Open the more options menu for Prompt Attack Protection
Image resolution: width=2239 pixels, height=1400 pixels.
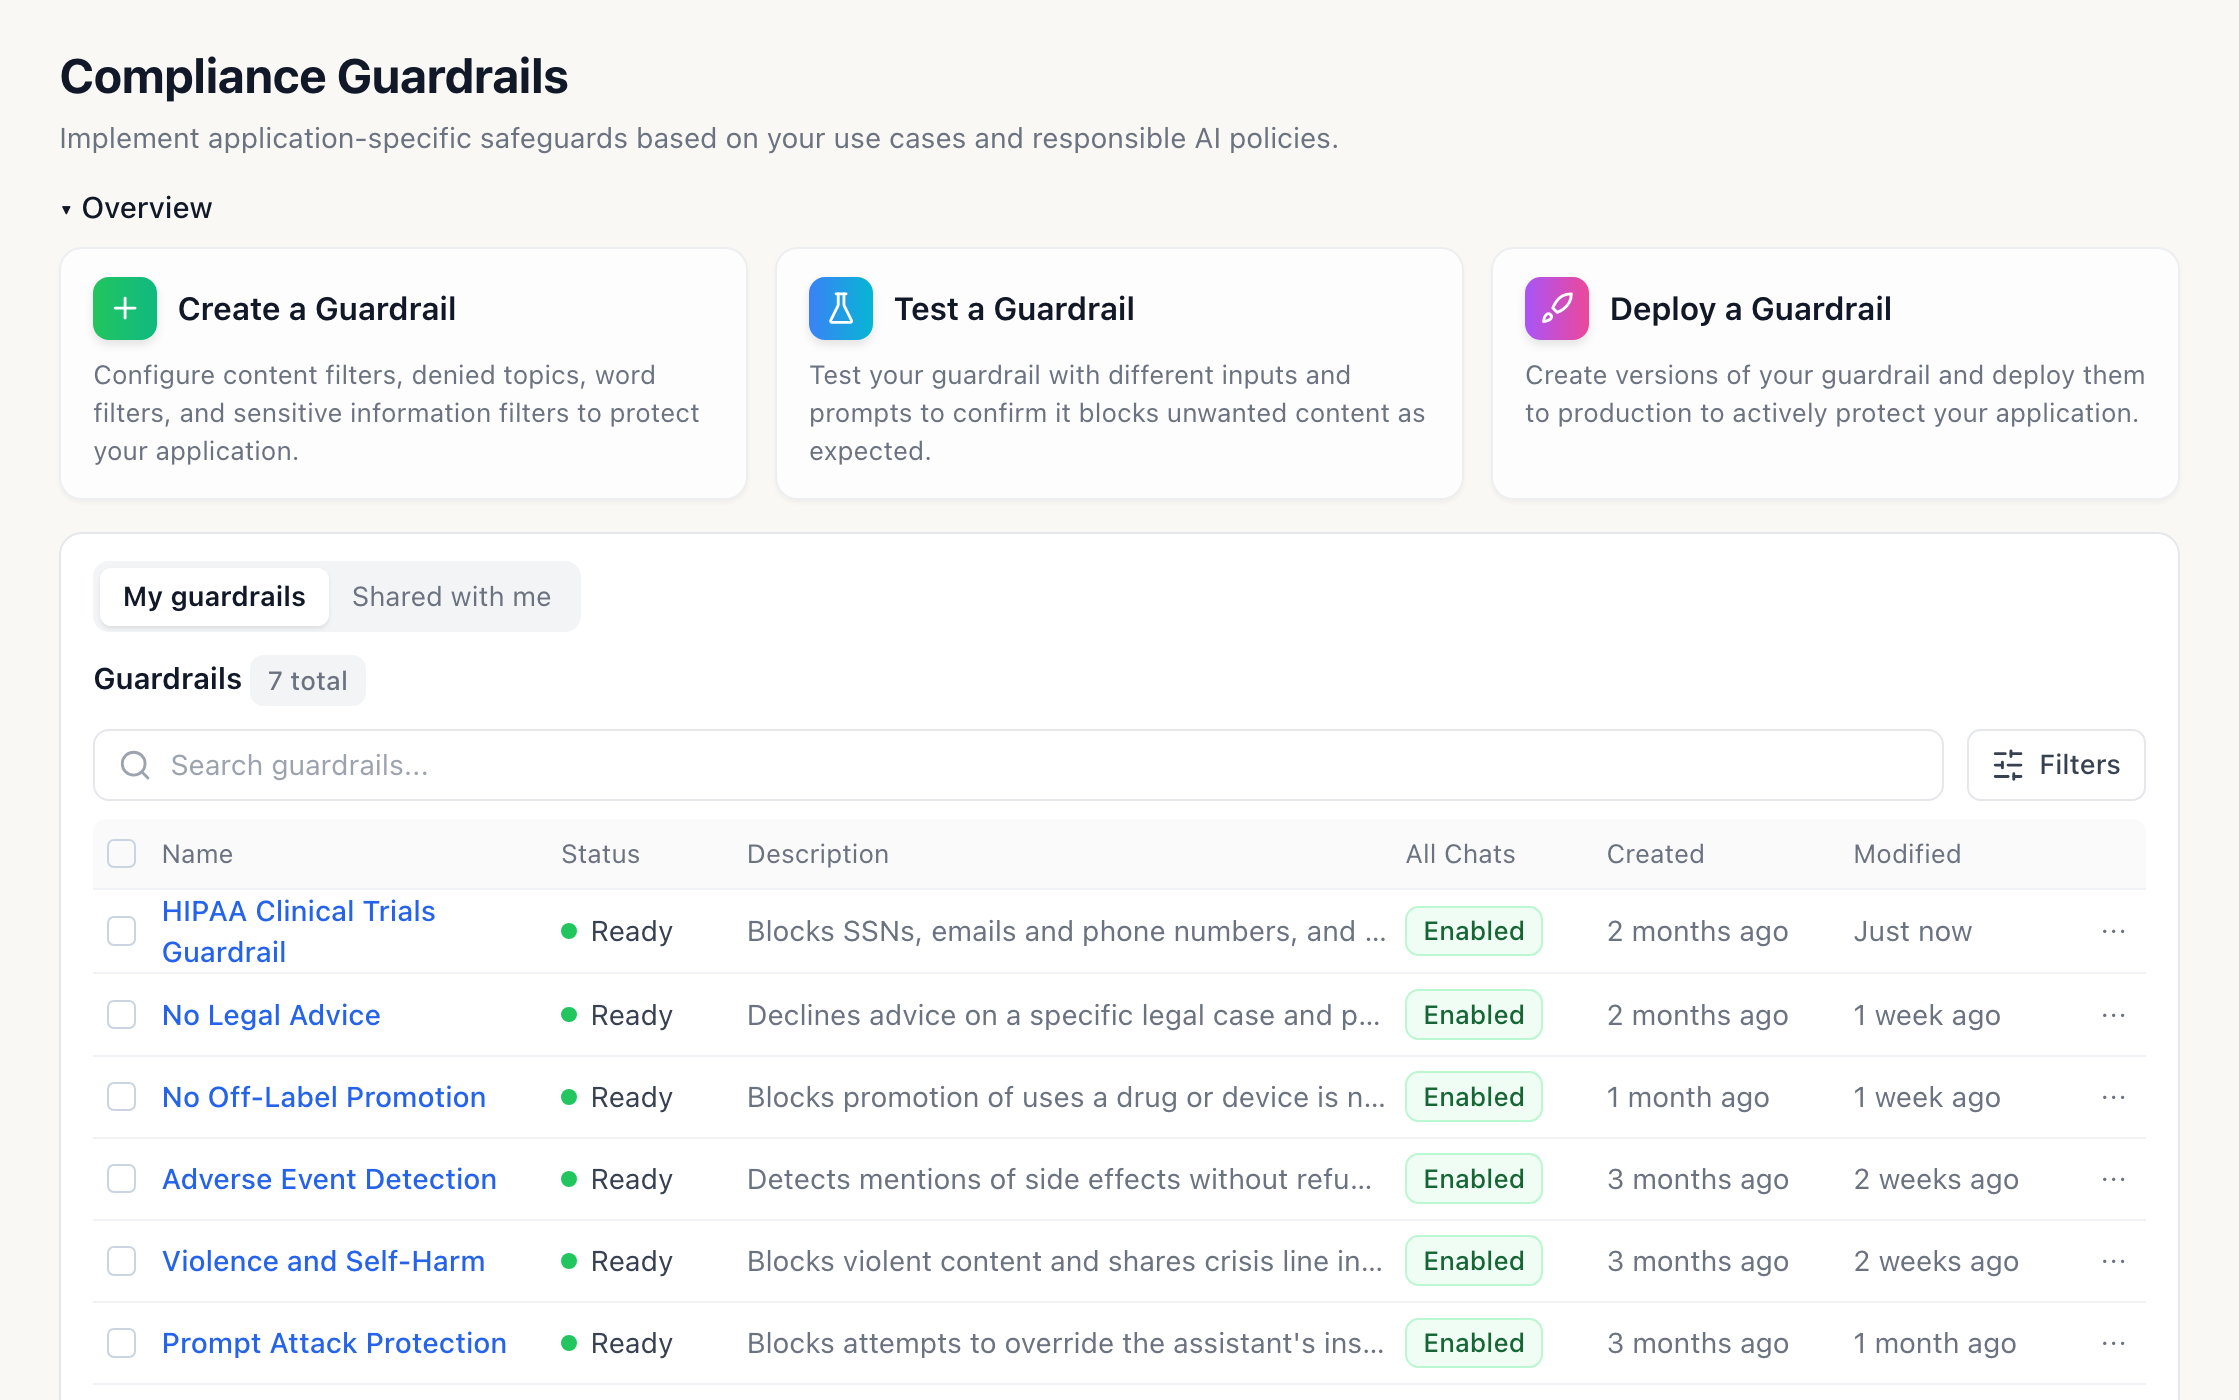coord(2113,1343)
